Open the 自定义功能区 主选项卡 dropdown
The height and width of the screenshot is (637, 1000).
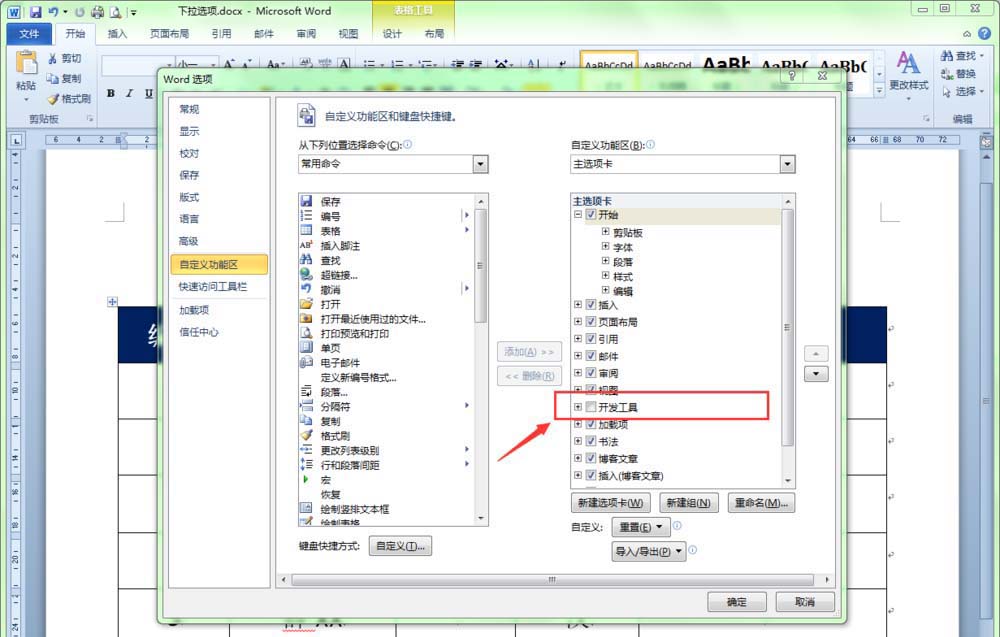788,164
